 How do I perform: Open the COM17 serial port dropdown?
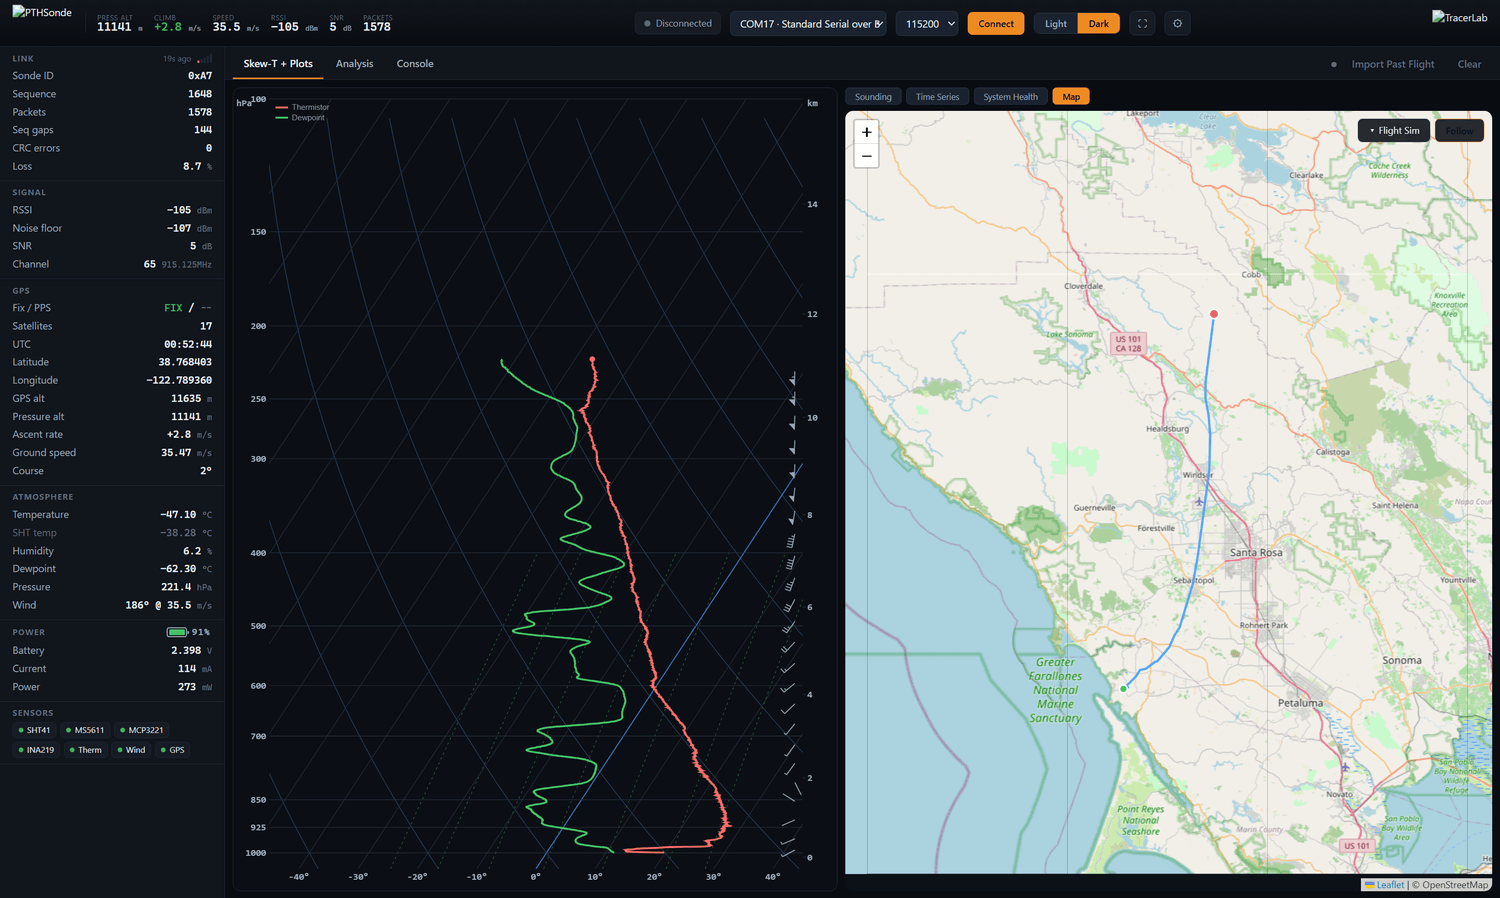click(x=808, y=23)
